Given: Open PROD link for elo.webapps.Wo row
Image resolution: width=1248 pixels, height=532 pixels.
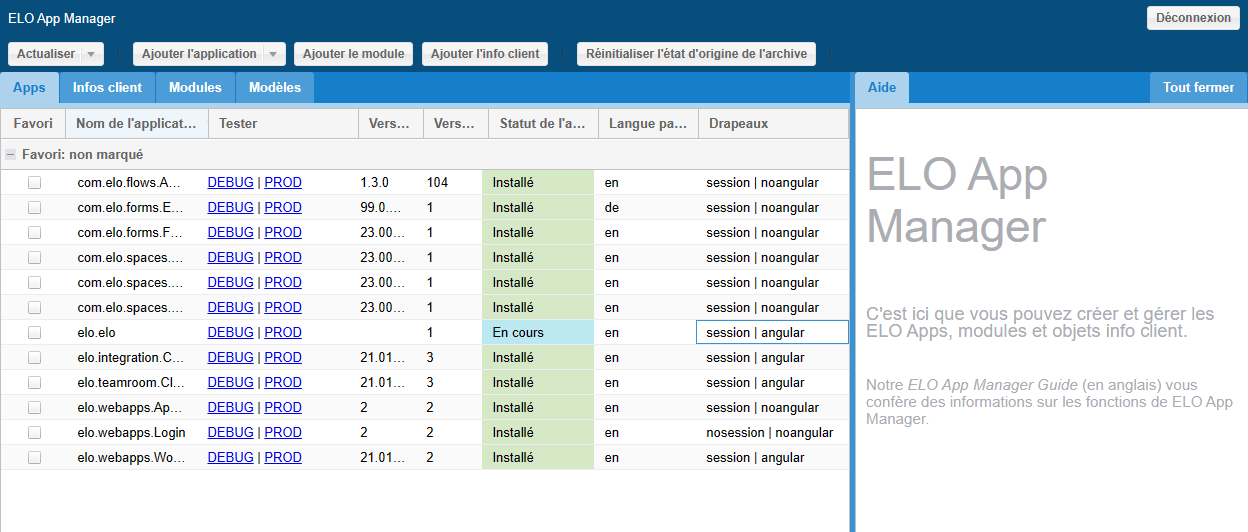Looking at the screenshot, I should coord(283,458).
